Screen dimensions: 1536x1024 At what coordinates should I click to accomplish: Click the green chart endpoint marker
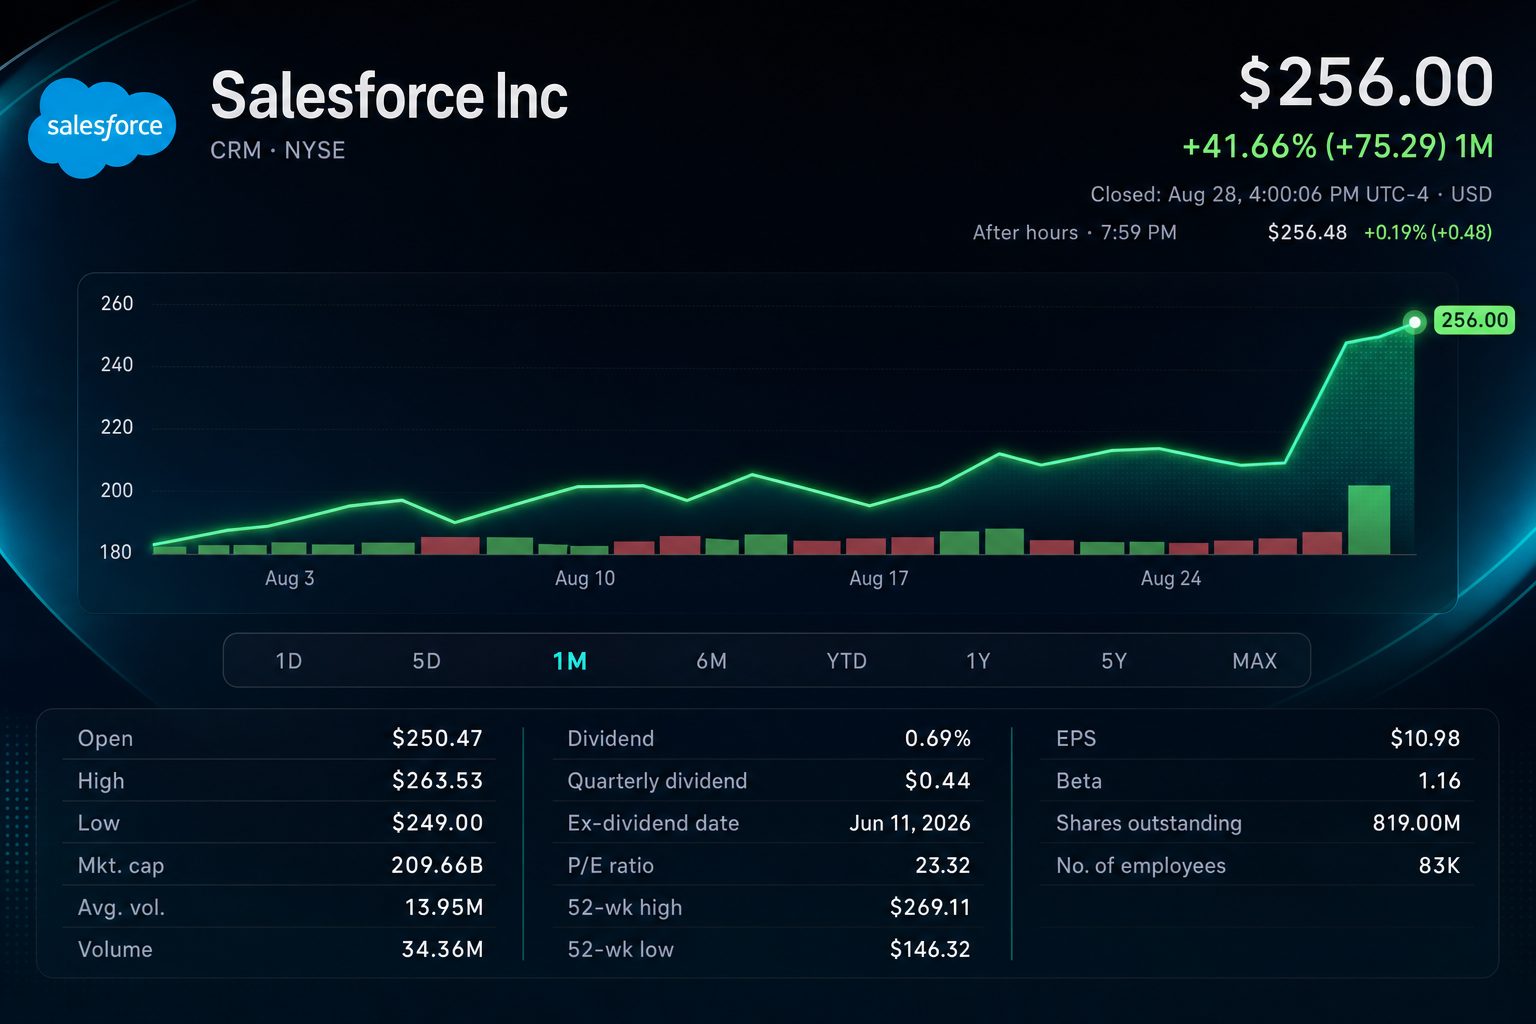point(1414,322)
